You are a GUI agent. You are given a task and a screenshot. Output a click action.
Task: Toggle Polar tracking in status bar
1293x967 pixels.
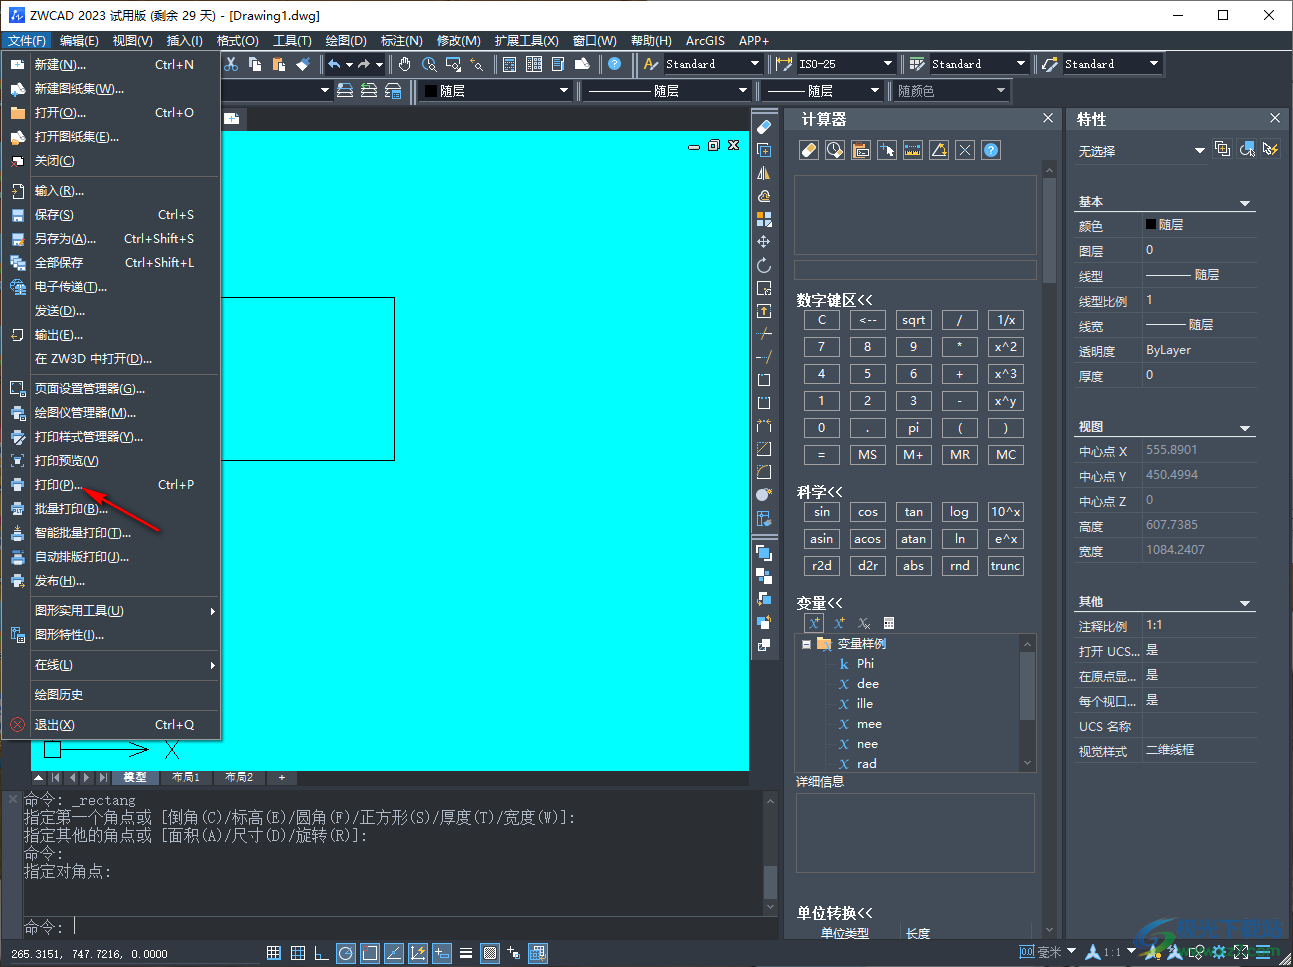pos(345,953)
